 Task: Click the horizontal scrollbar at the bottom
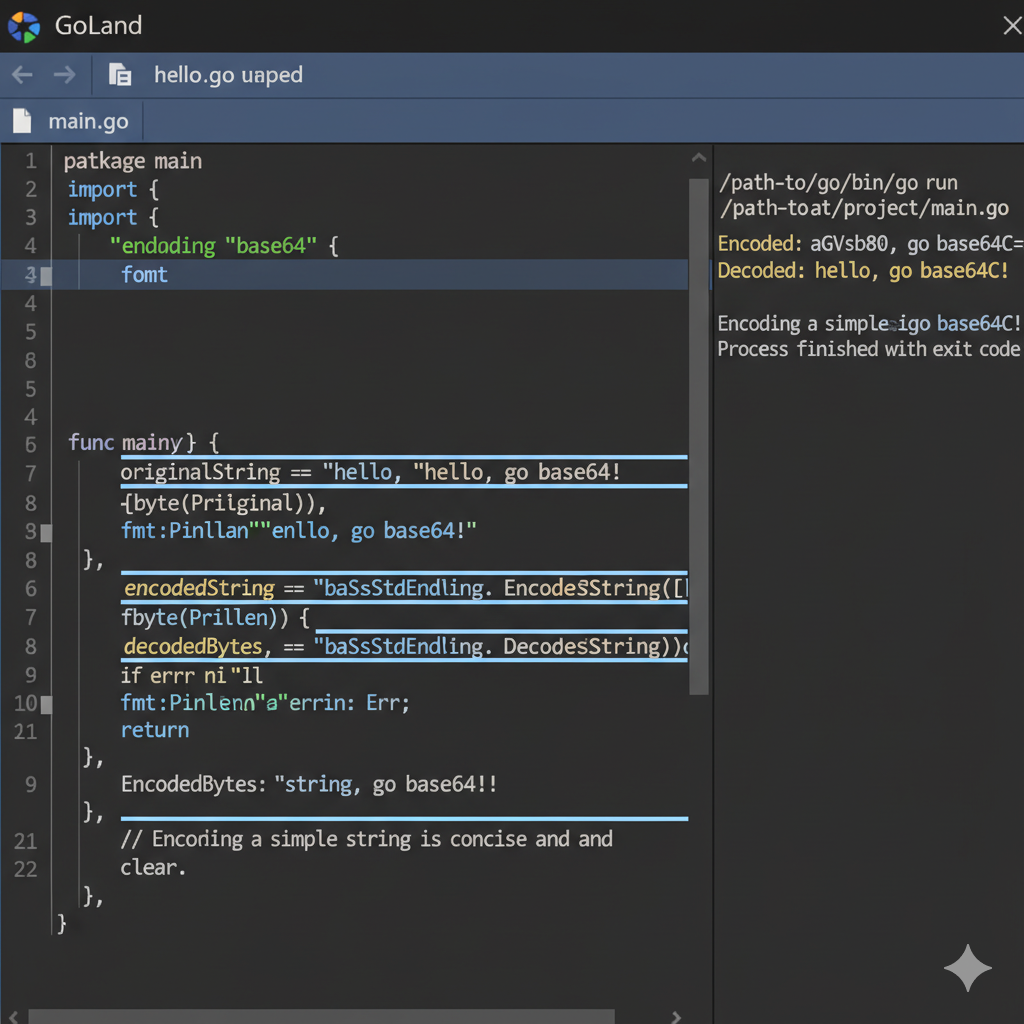click(320, 1017)
